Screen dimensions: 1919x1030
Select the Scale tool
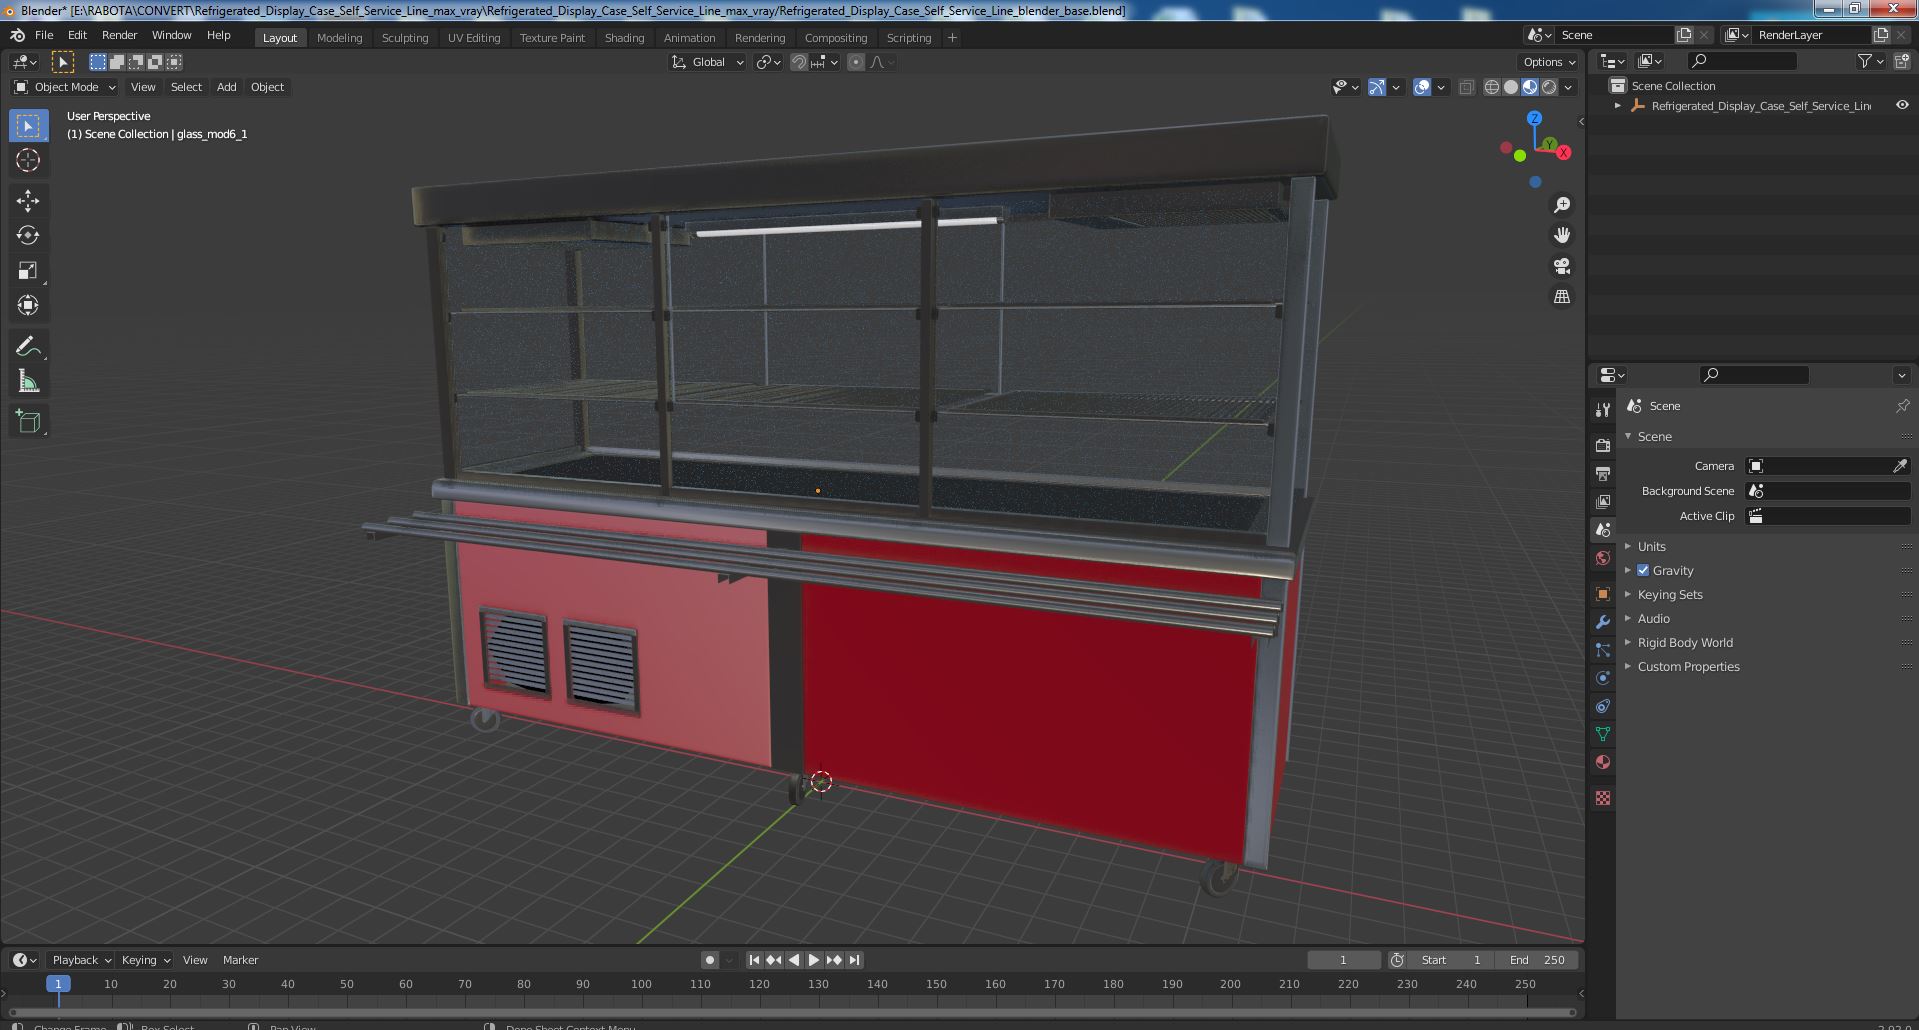click(28, 271)
